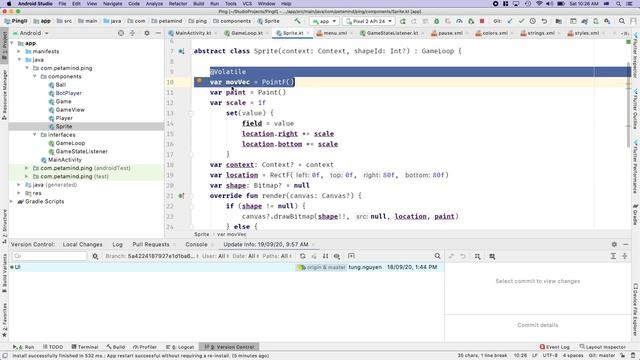Screen dimensions: 640x360
Task: Open the Layout Inspector
Action: point(602,347)
